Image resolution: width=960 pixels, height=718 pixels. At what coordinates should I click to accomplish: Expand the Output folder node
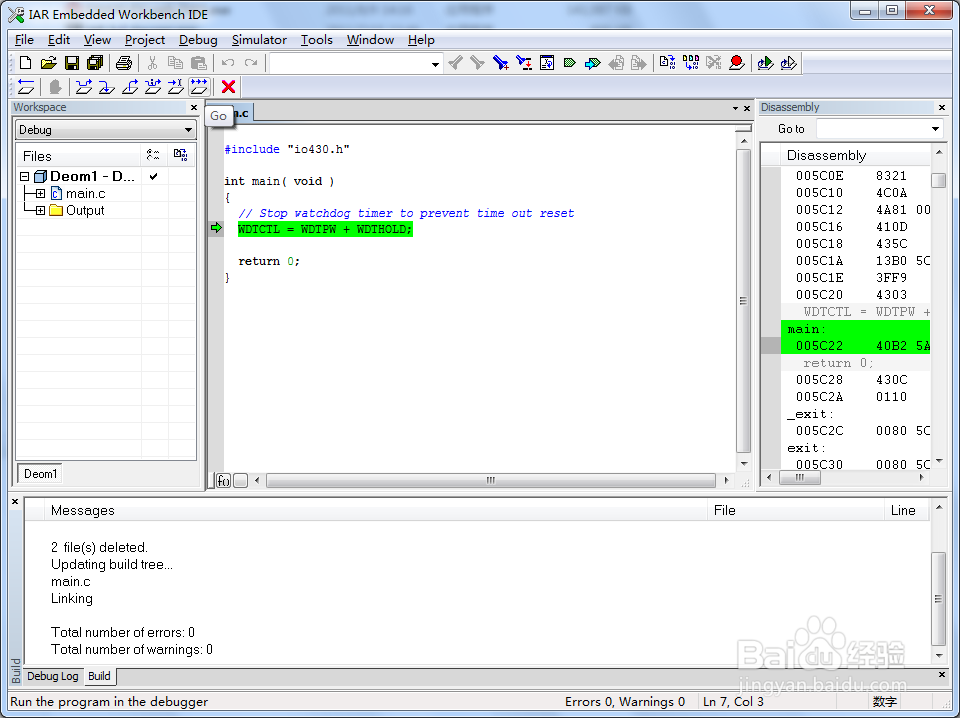point(40,211)
